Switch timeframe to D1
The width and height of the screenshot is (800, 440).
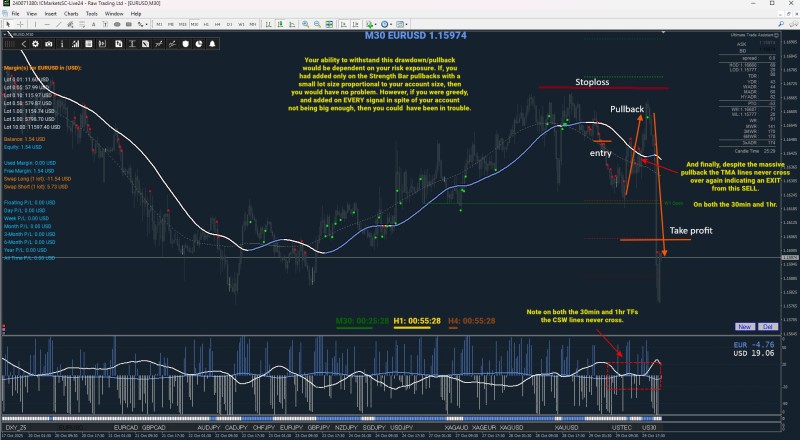click(x=230, y=24)
